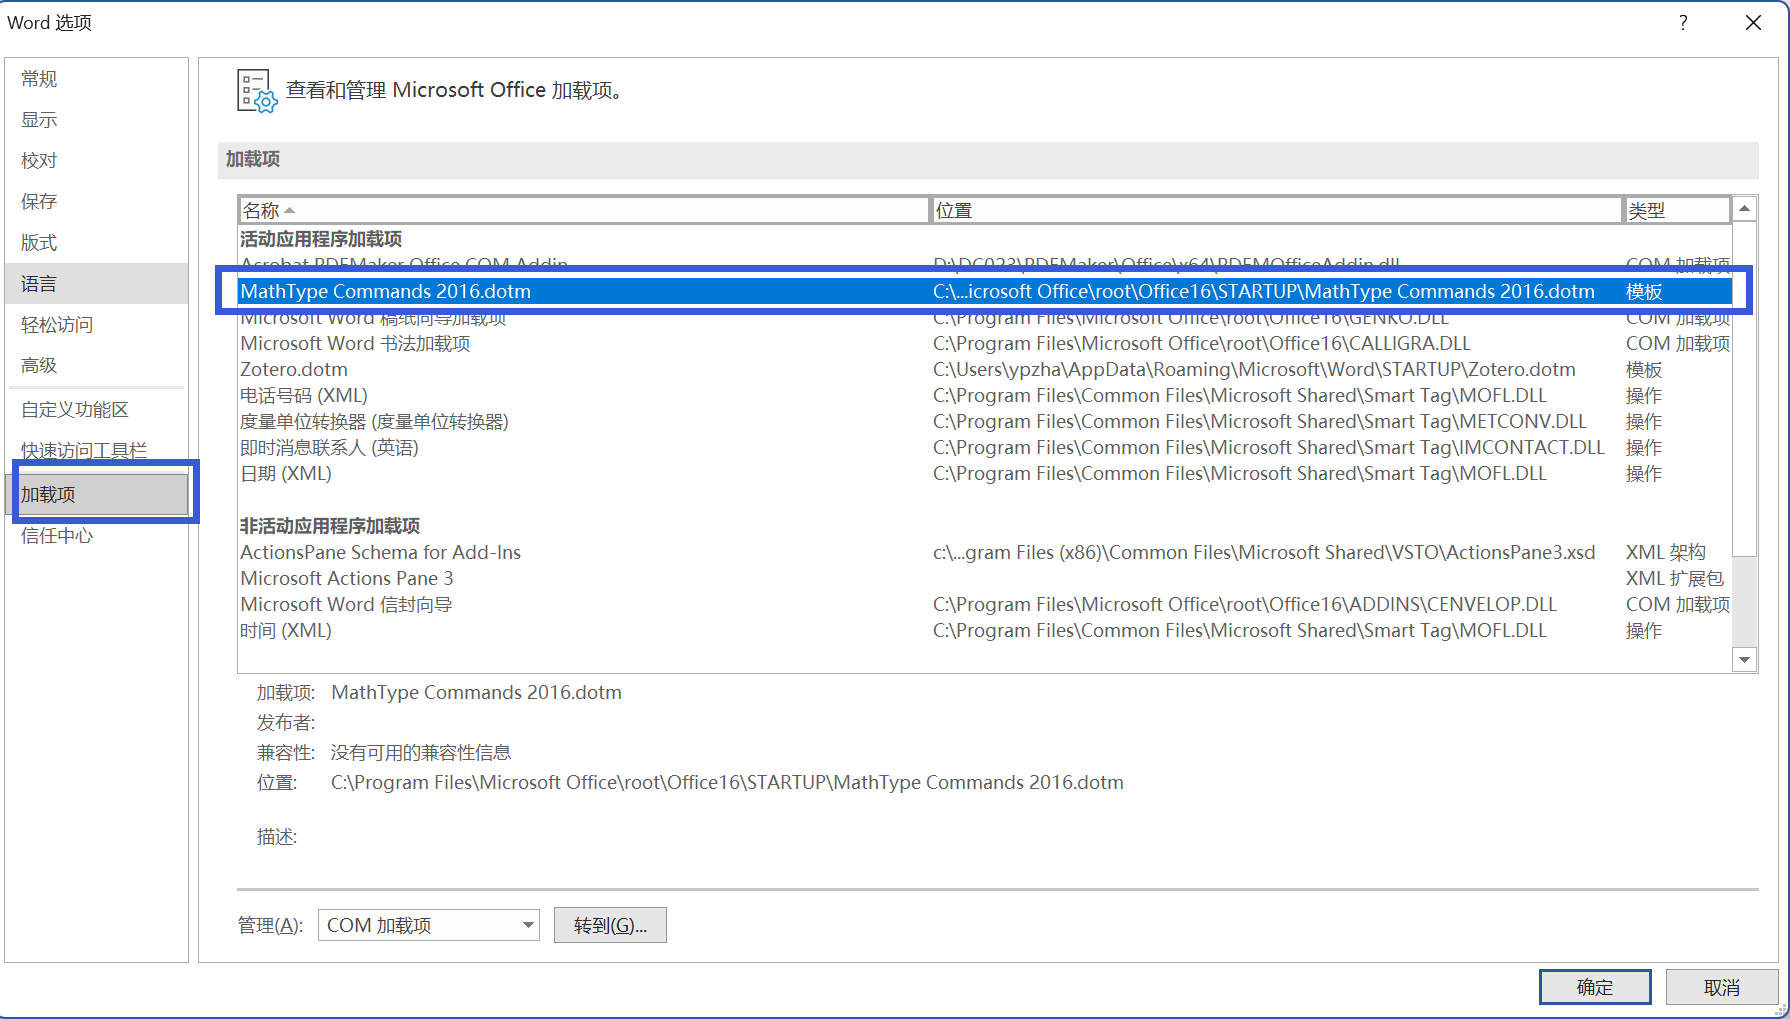Sort add-ins by 名称 column header
The height and width of the screenshot is (1019, 1790).
click(584, 210)
